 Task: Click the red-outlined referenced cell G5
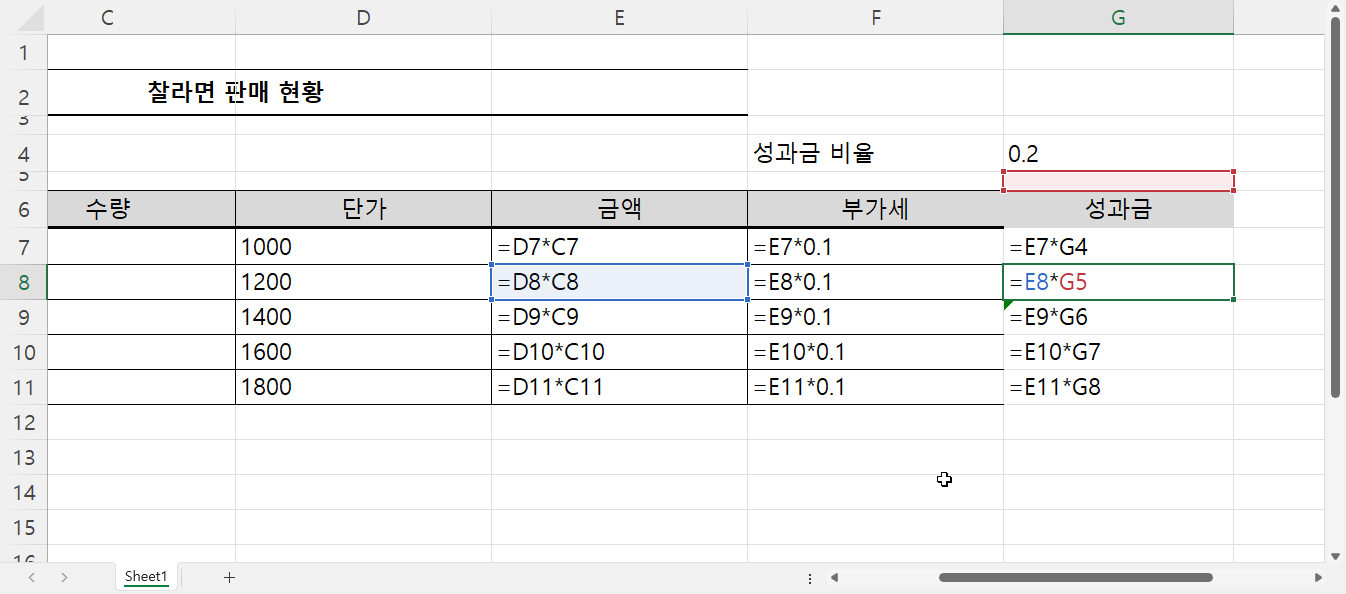tap(1118, 181)
